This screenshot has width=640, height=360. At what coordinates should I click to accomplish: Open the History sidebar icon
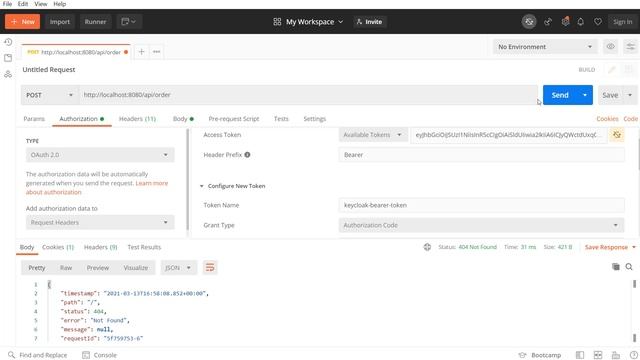pyautogui.click(x=8, y=42)
